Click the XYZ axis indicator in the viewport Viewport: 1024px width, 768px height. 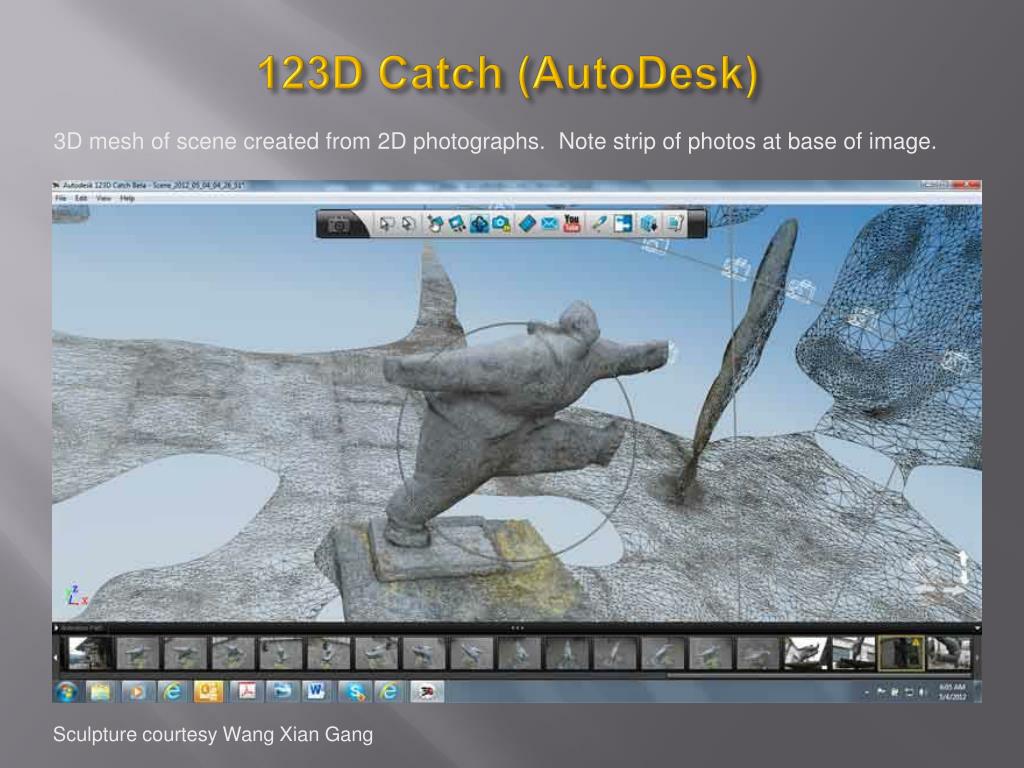coord(76,596)
